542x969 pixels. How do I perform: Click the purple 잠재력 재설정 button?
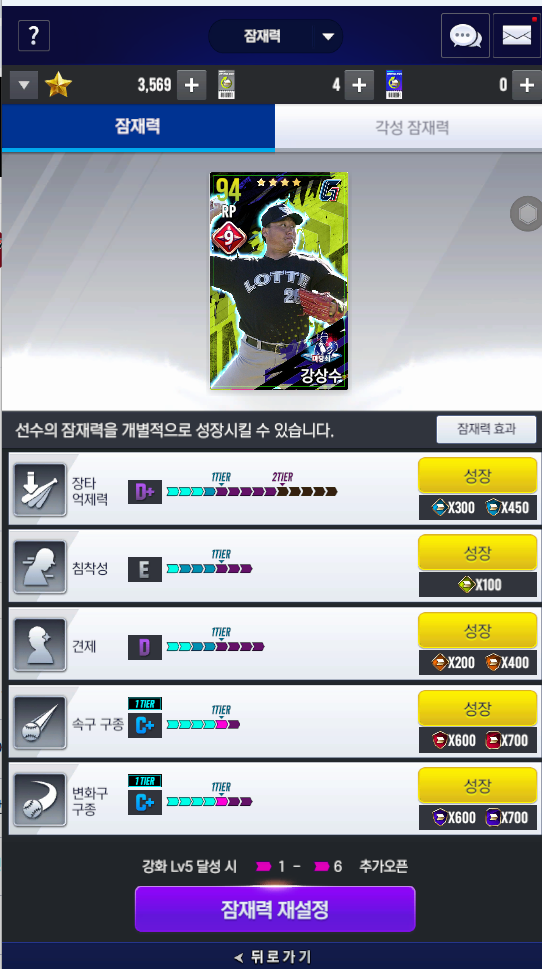tap(275, 909)
